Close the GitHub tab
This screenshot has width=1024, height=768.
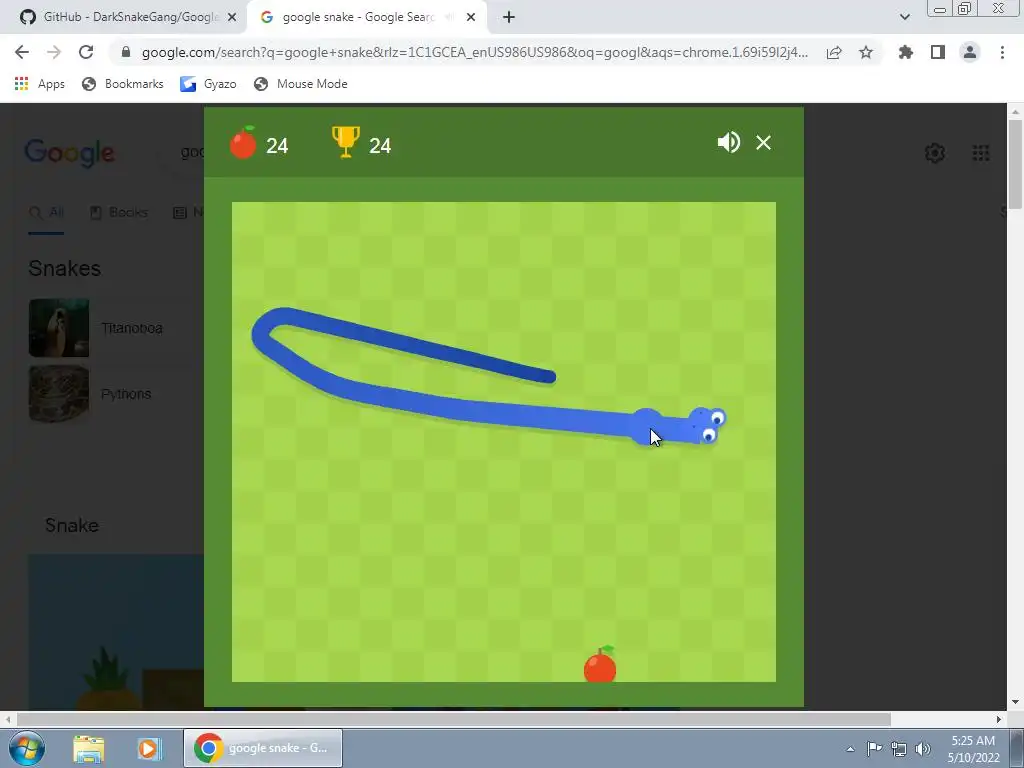232,18
